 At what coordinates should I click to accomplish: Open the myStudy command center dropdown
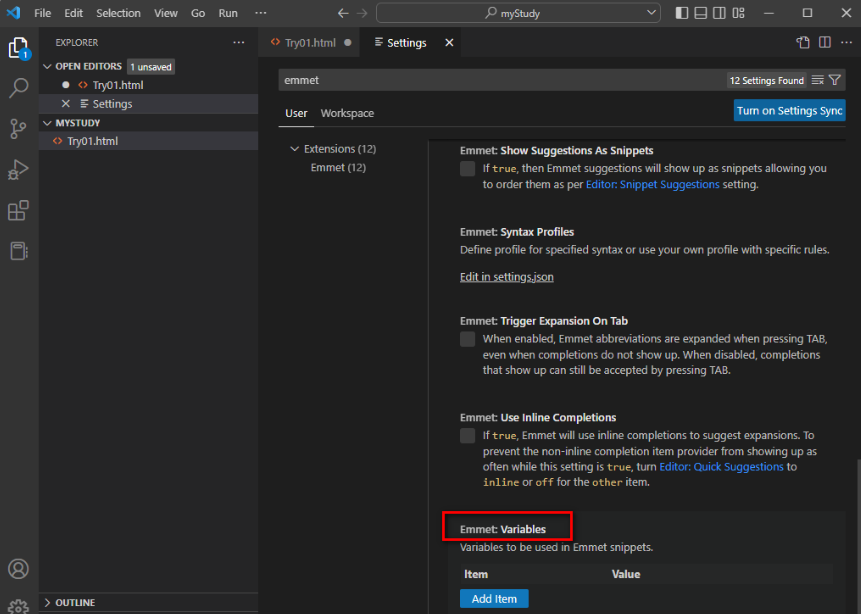tap(651, 13)
